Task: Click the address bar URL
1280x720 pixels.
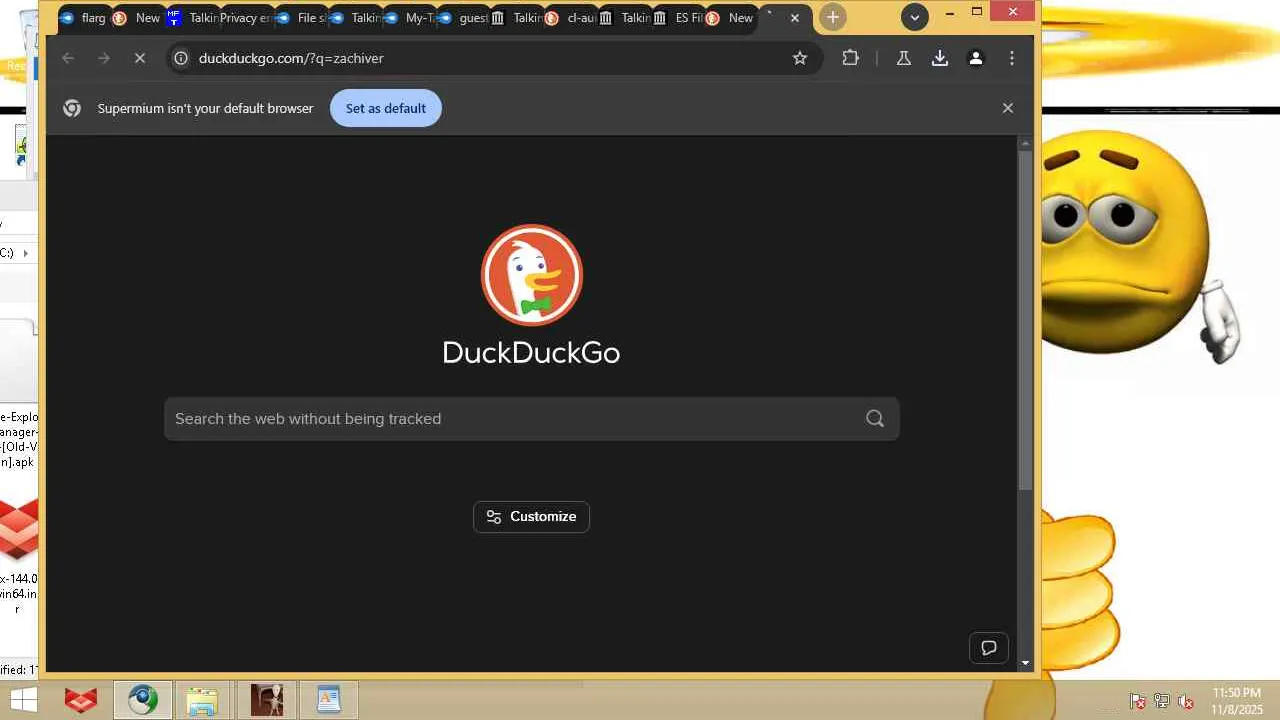Action: pyautogui.click(x=291, y=58)
